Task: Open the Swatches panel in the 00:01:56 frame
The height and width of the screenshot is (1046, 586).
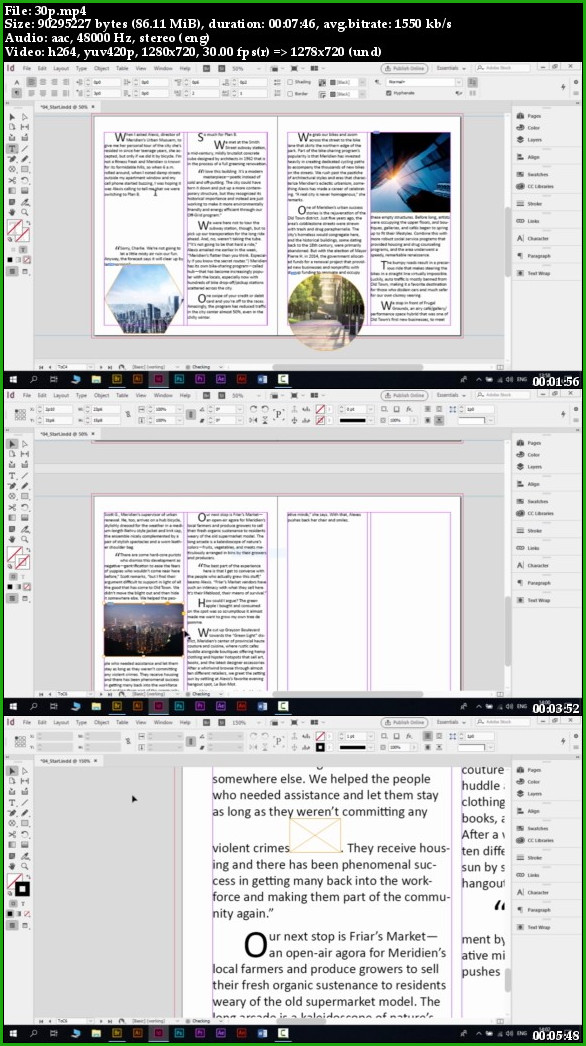Action: [x=530, y=175]
